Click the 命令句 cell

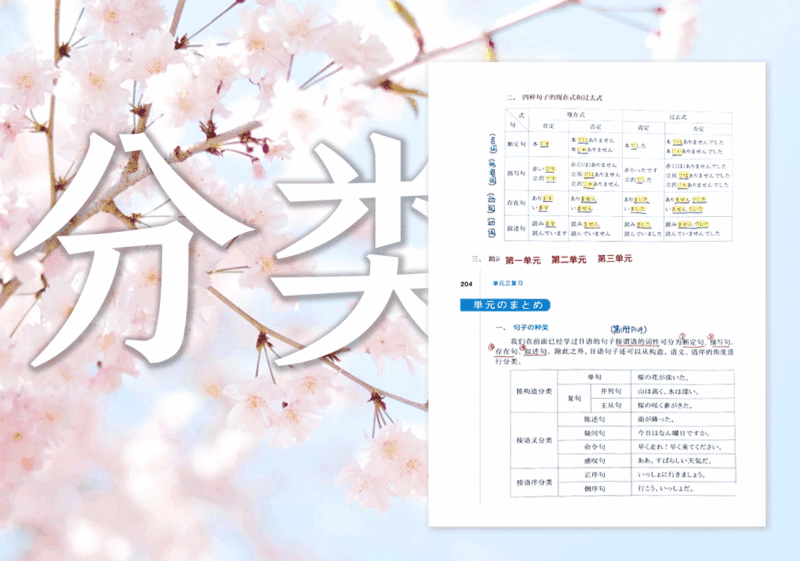click(x=594, y=447)
